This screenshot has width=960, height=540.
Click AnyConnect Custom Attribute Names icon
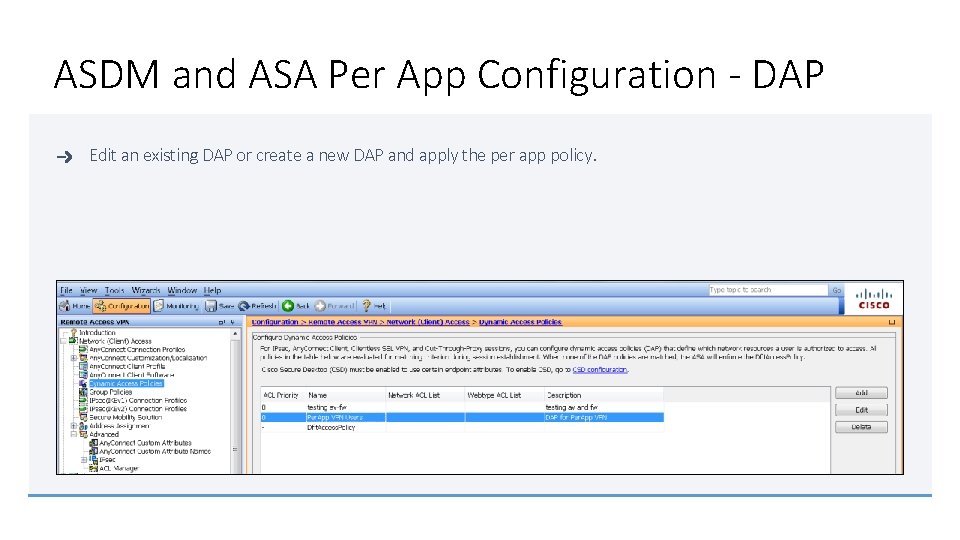point(94,451)
